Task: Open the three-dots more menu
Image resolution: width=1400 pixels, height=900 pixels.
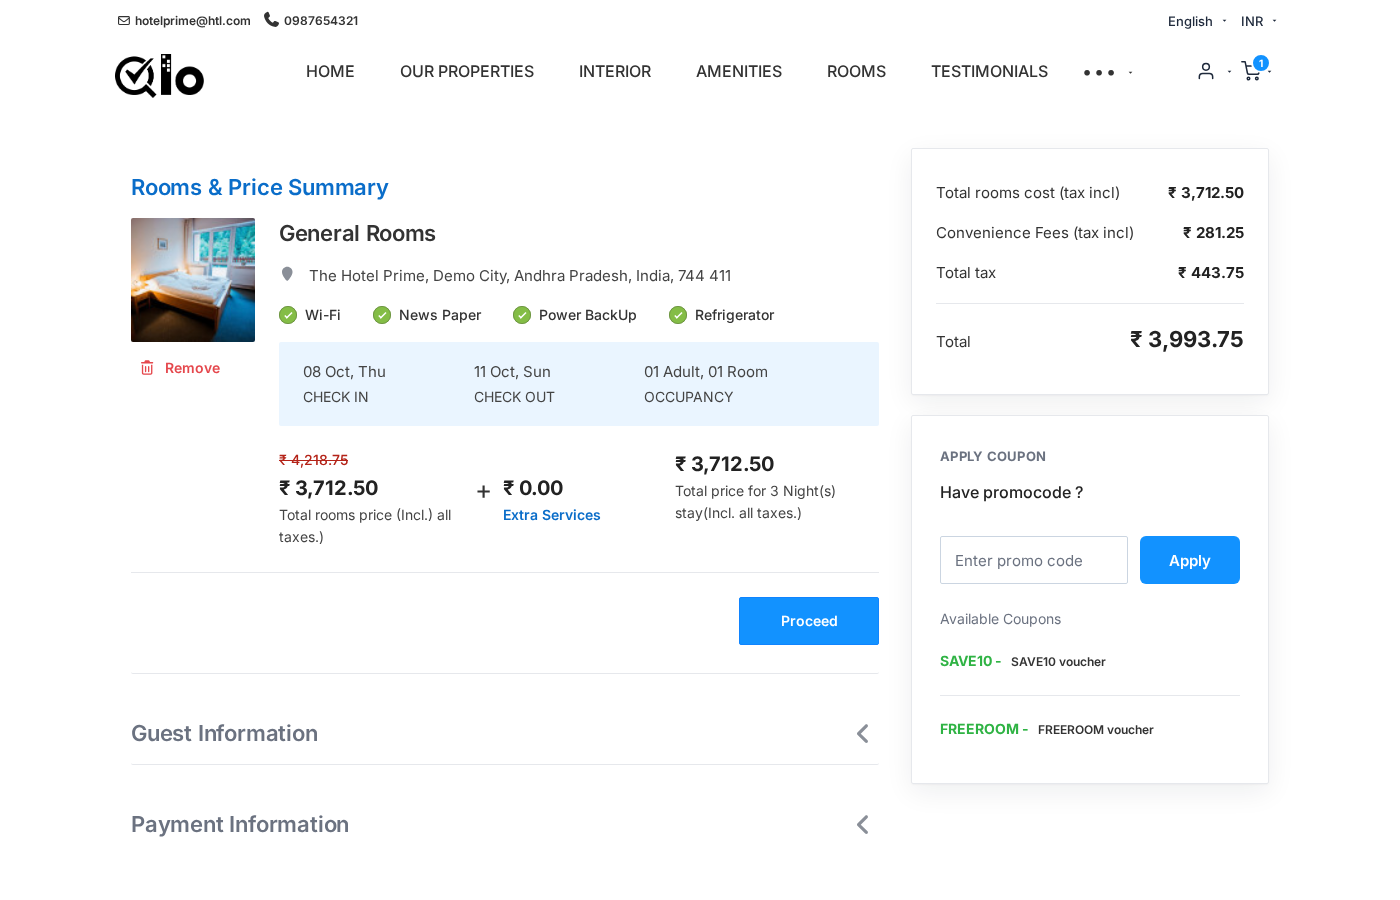Action: 1099,72
